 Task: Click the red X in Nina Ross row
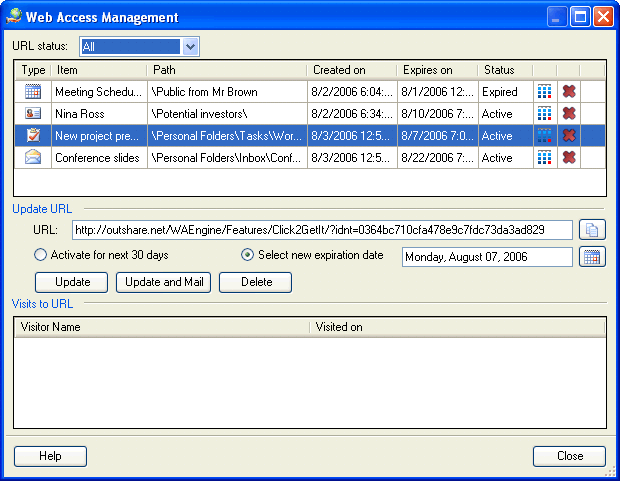coord(569,114)
